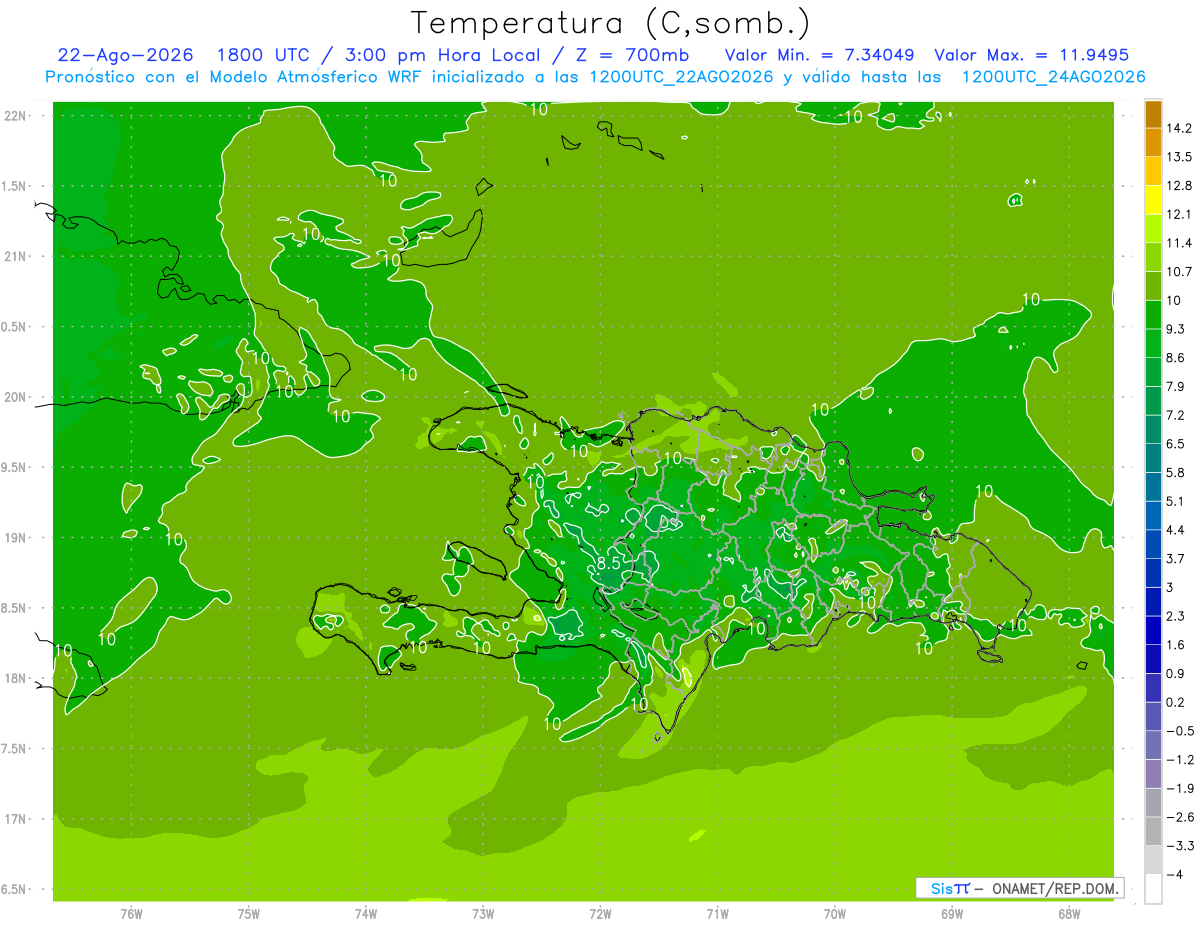Click the "8.6" value on the color scale

point(1175,358)
